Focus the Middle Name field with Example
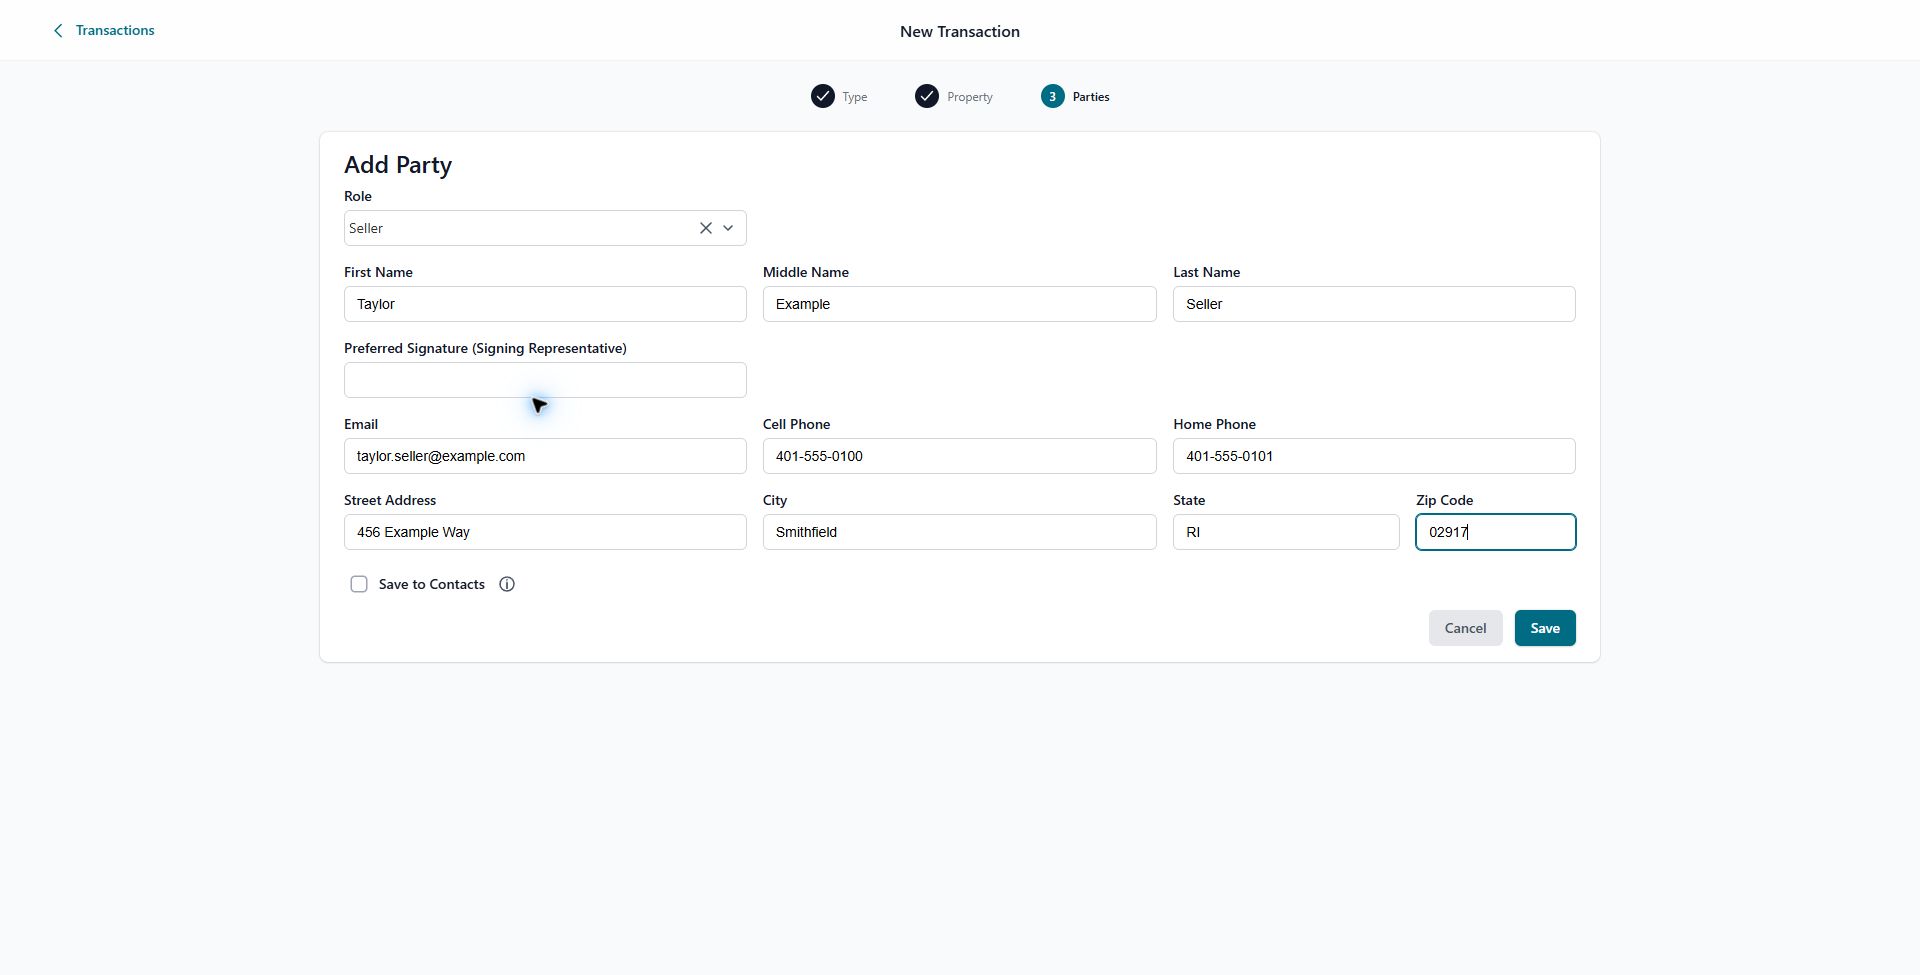The height and width of the screenshot is (975, 1920). (960, 304)
